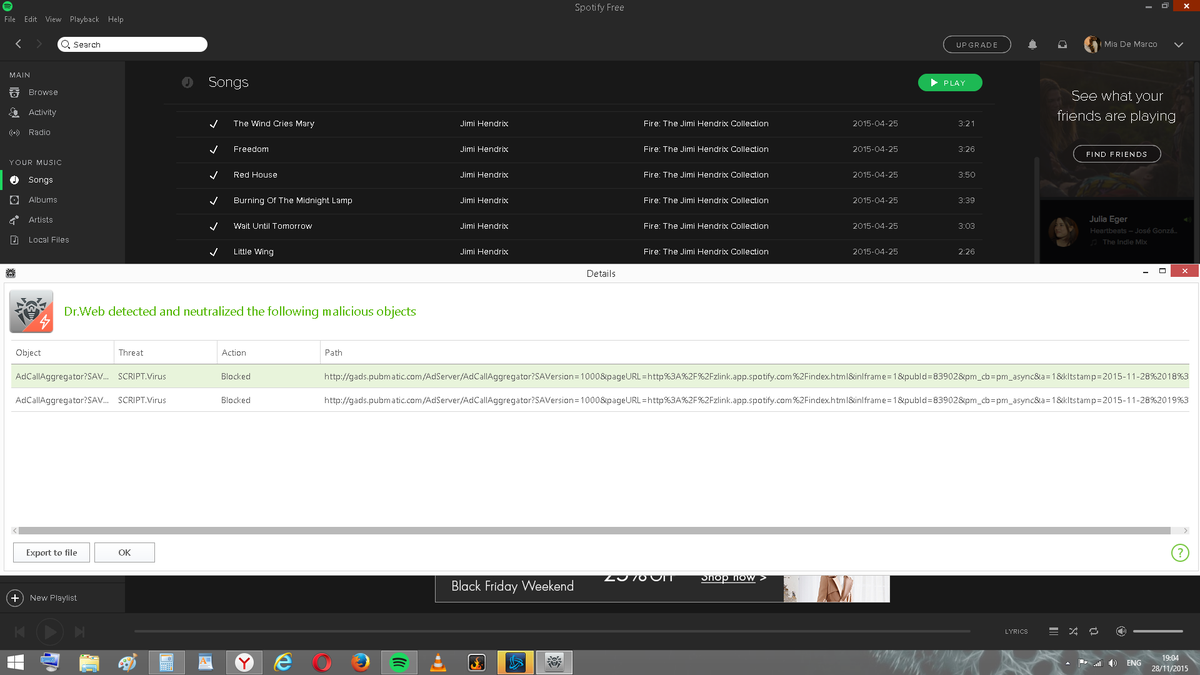Uncheck saved mark for Wait Until Tomorrow

coord(214,226)
